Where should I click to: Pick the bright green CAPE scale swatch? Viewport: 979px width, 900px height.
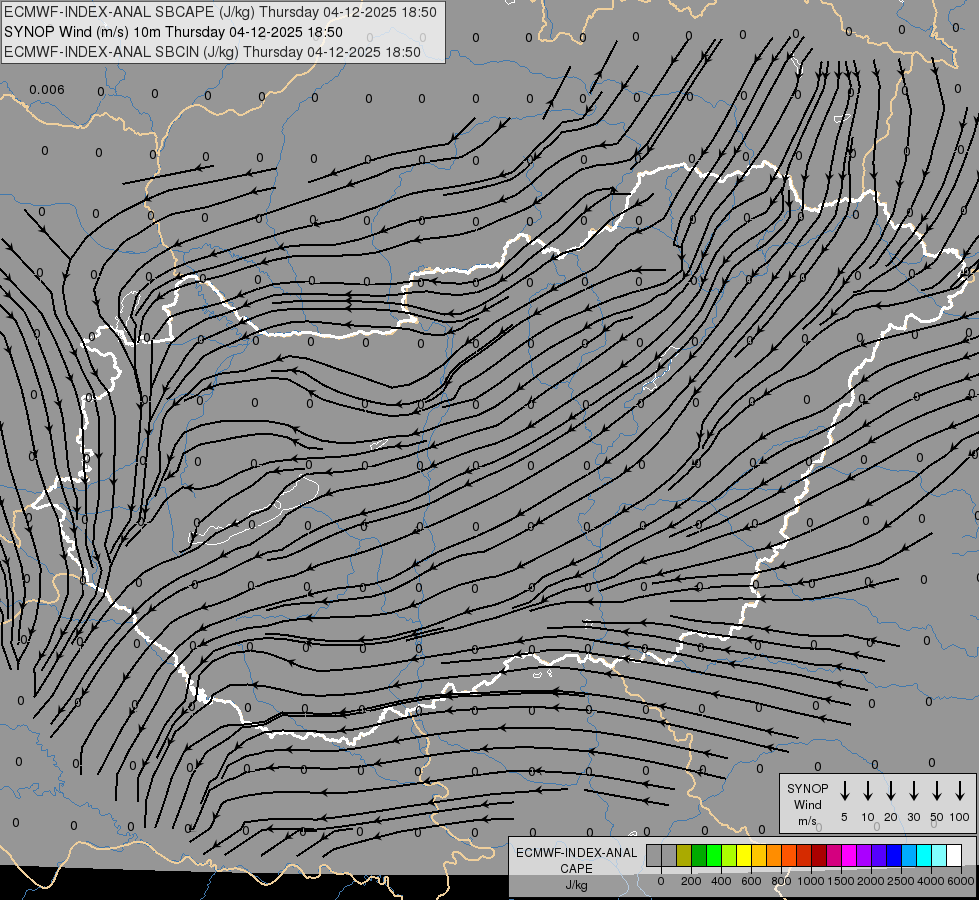[714, 855]
